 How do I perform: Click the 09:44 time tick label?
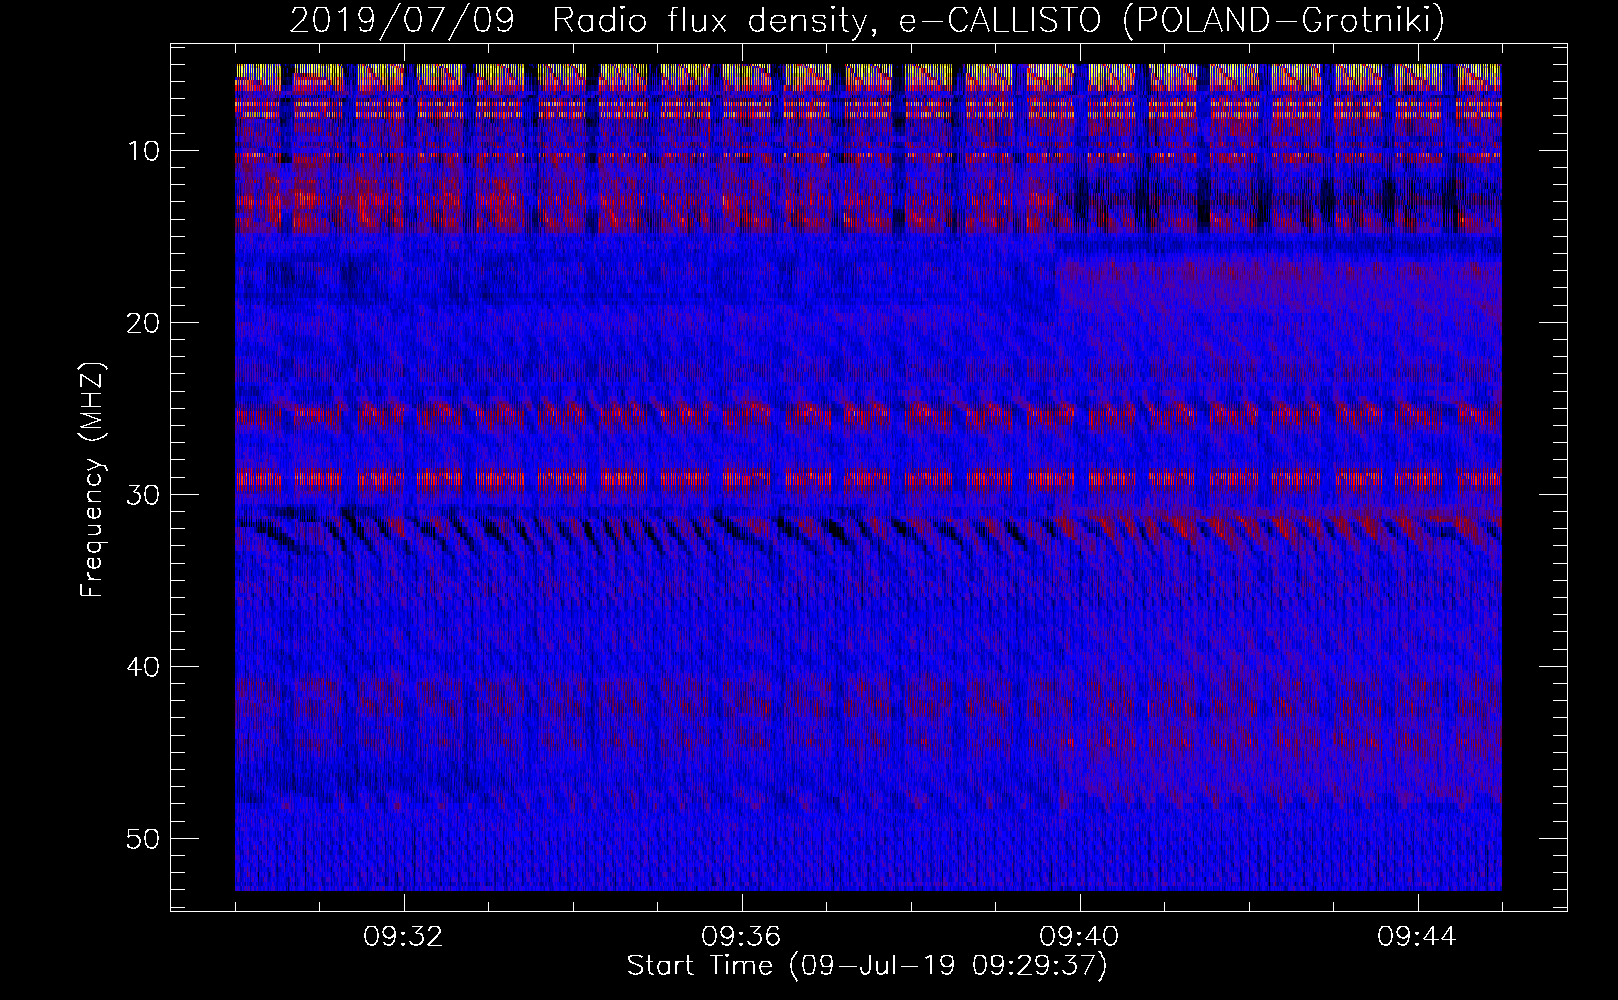1417,937
